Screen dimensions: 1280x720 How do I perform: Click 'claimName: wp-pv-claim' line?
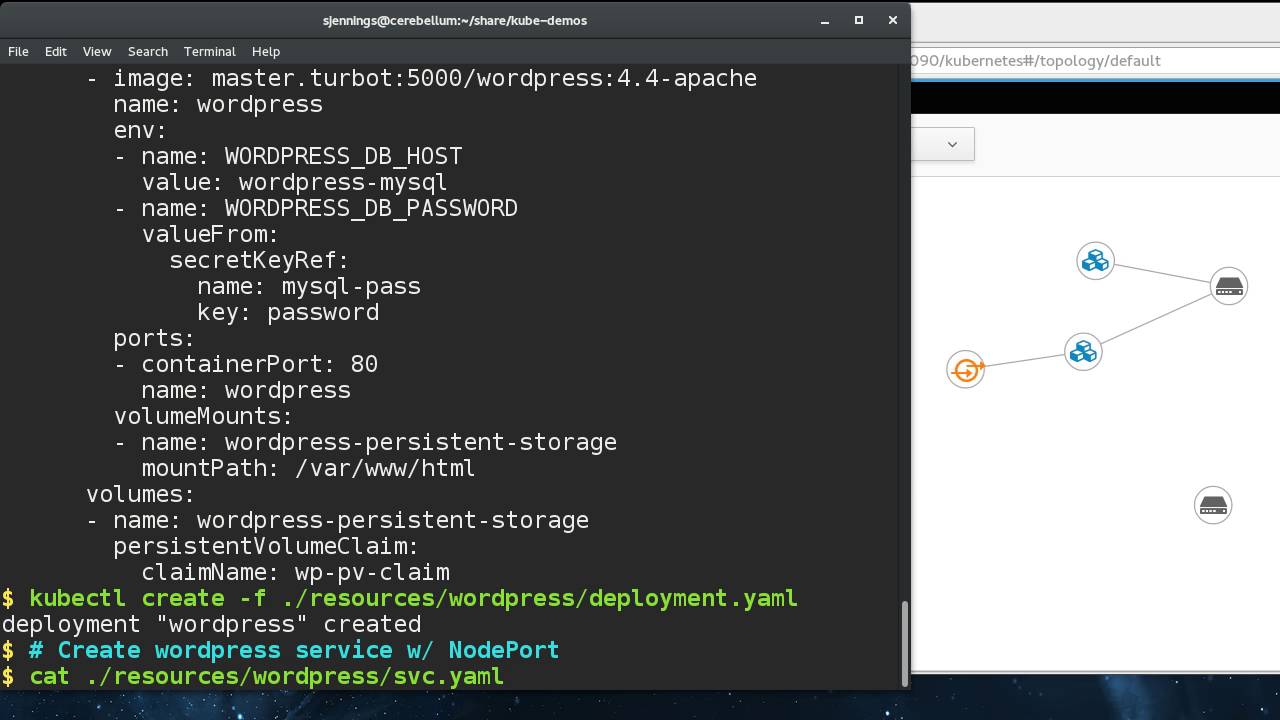(x=295, y=572)
